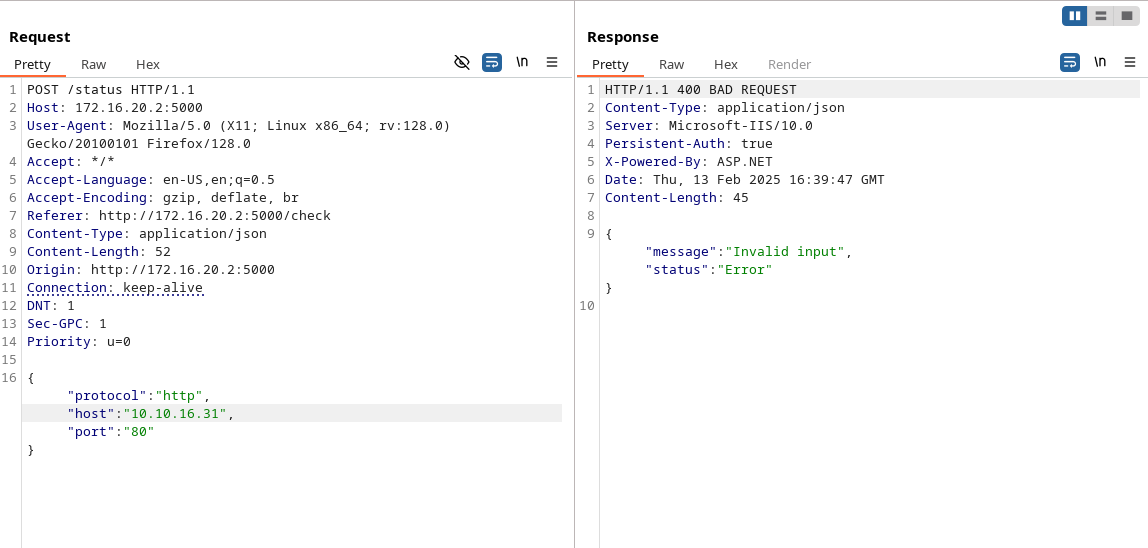
Task: Open Response panel hamburger options menu
Action: click(x=1130, y=62)
